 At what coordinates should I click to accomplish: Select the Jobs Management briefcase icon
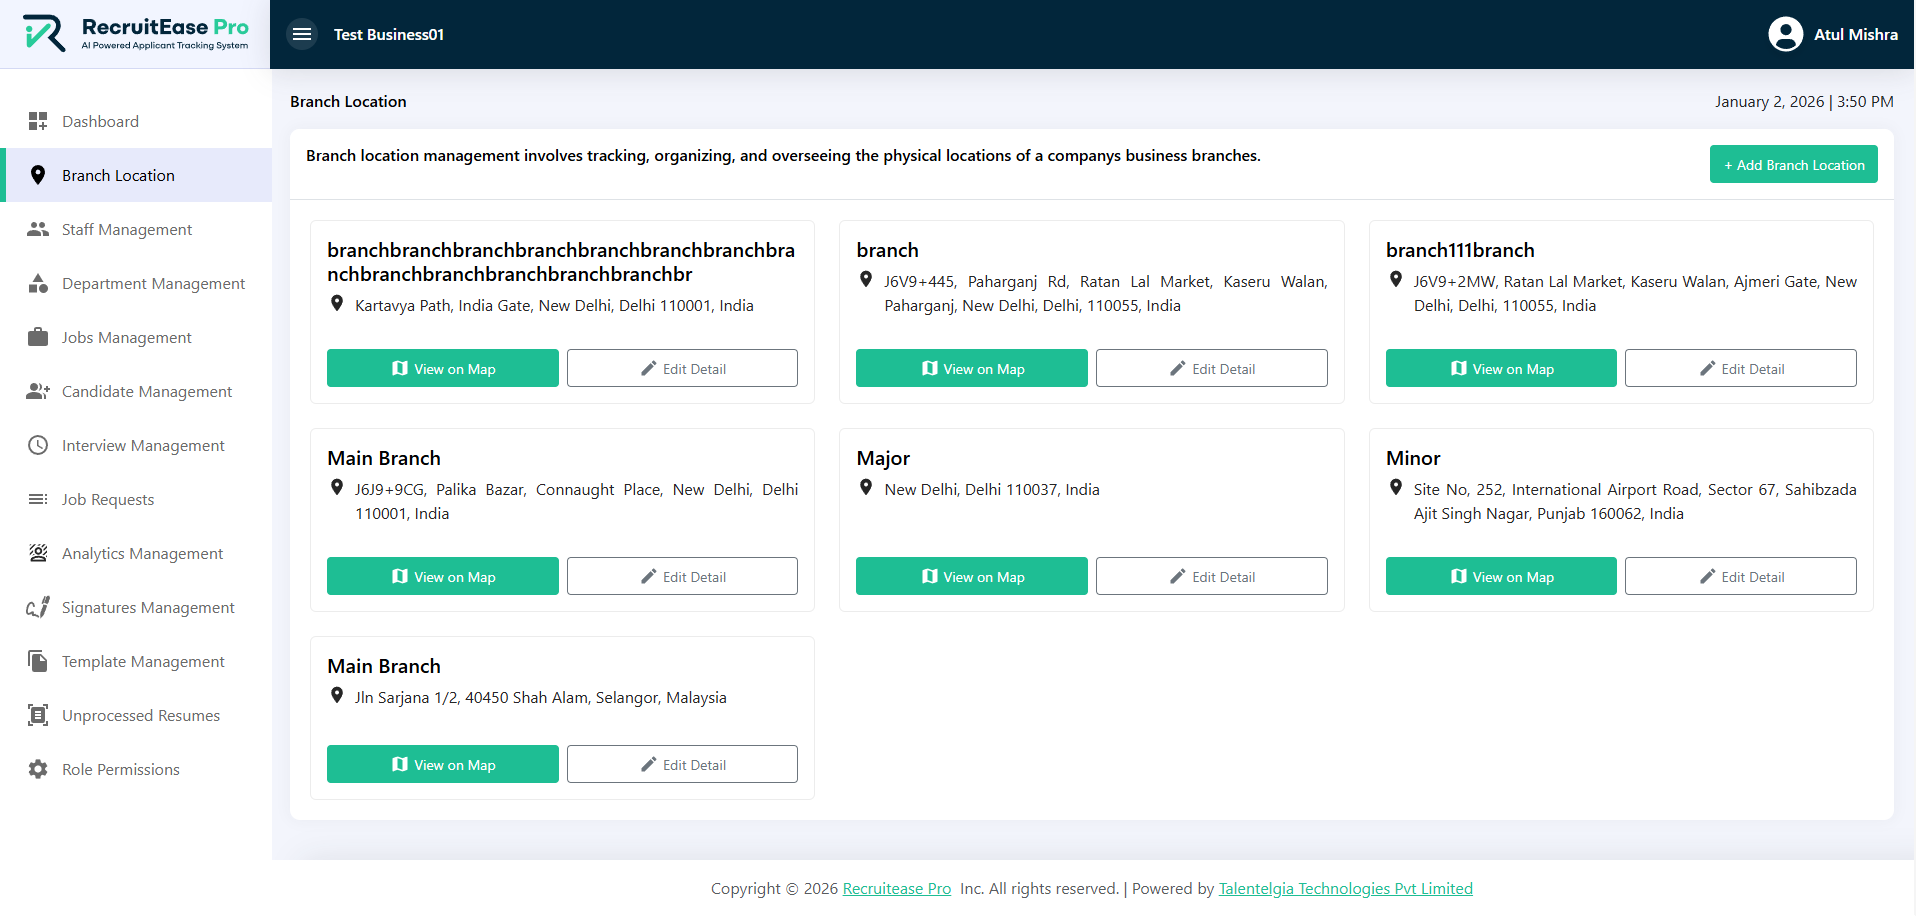point(38,337)
